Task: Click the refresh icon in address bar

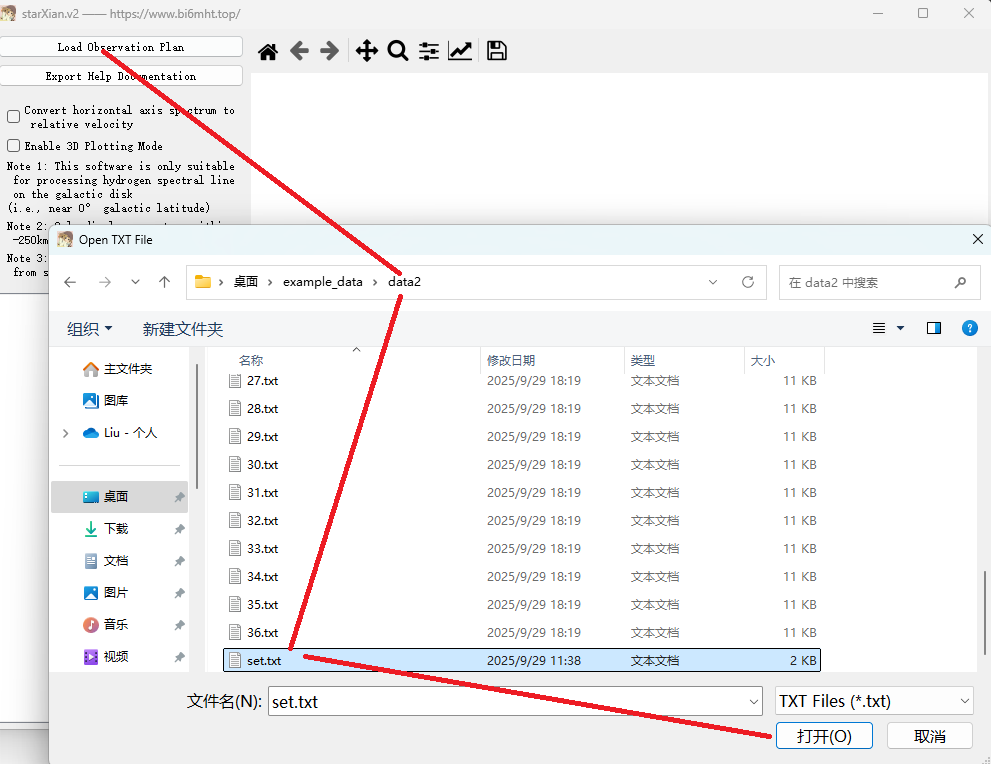Action: [748, 283]
